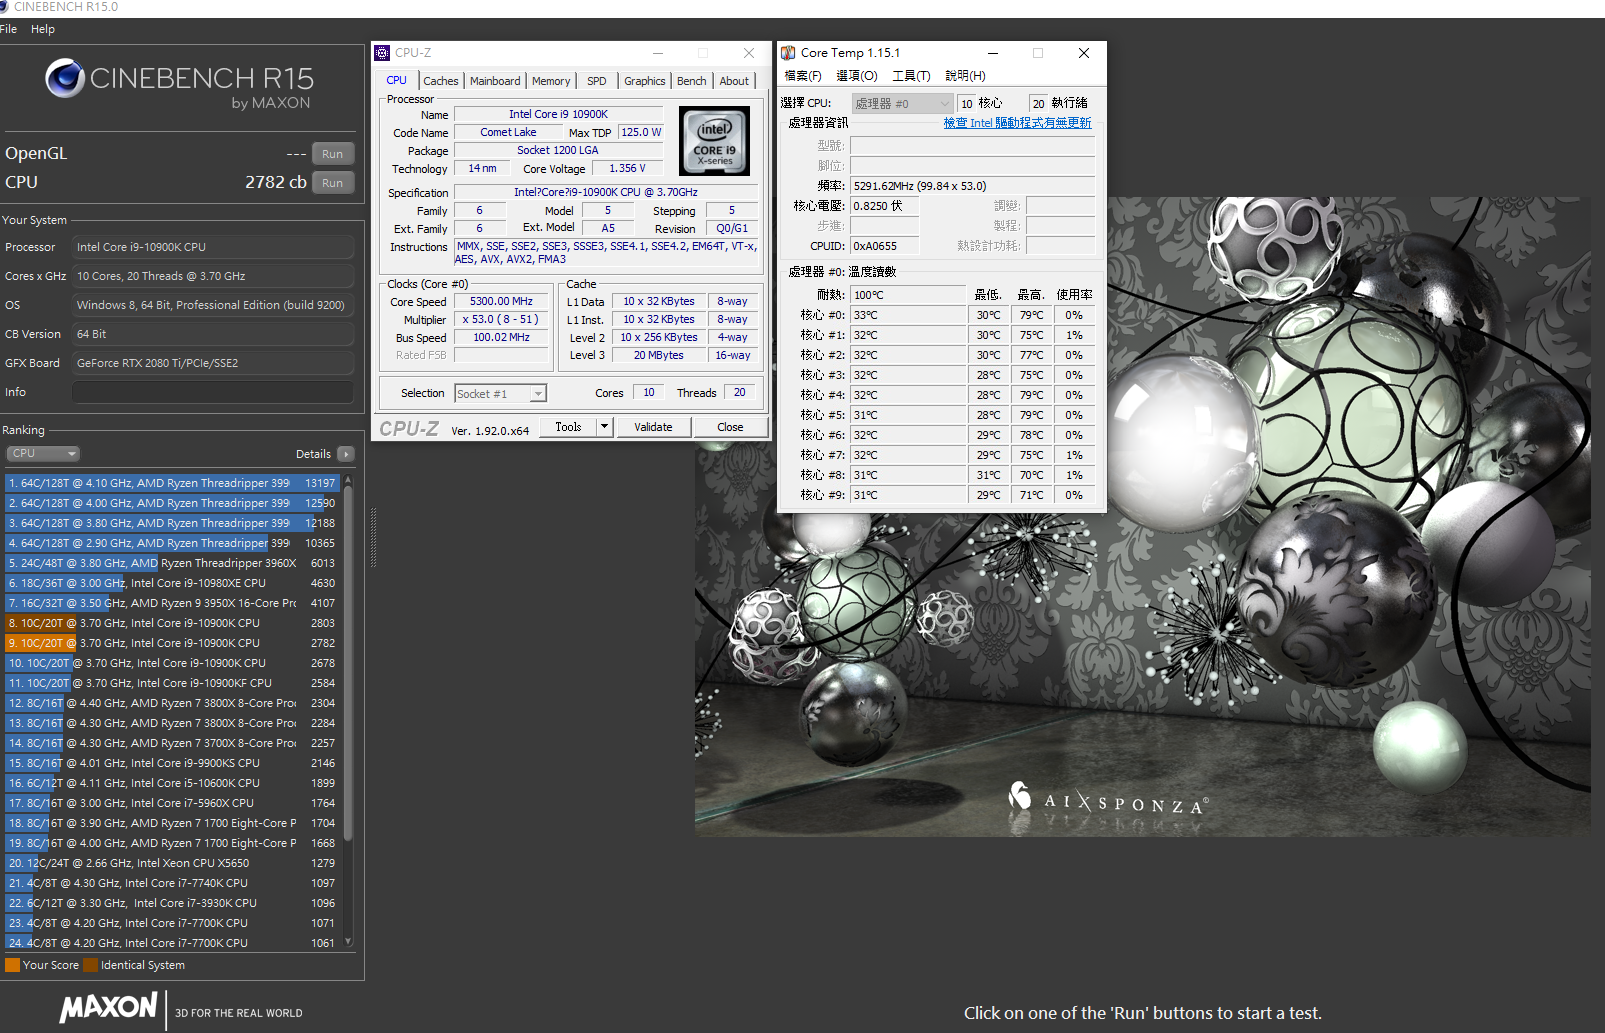Screen dimensions: 1605x1033
Task: Select ranking row 6 Core i9-10980XE
Action: tap(172, 583)
